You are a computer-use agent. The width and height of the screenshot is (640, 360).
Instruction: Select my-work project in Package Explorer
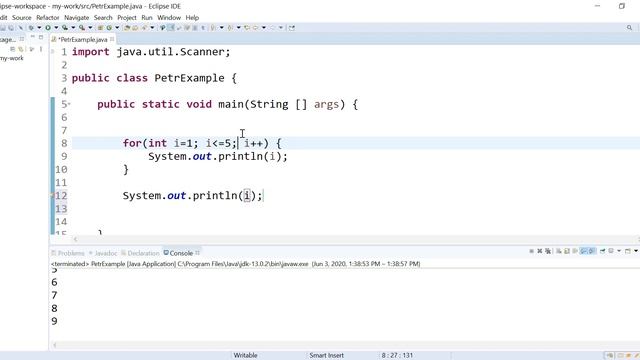coord(12,58)
